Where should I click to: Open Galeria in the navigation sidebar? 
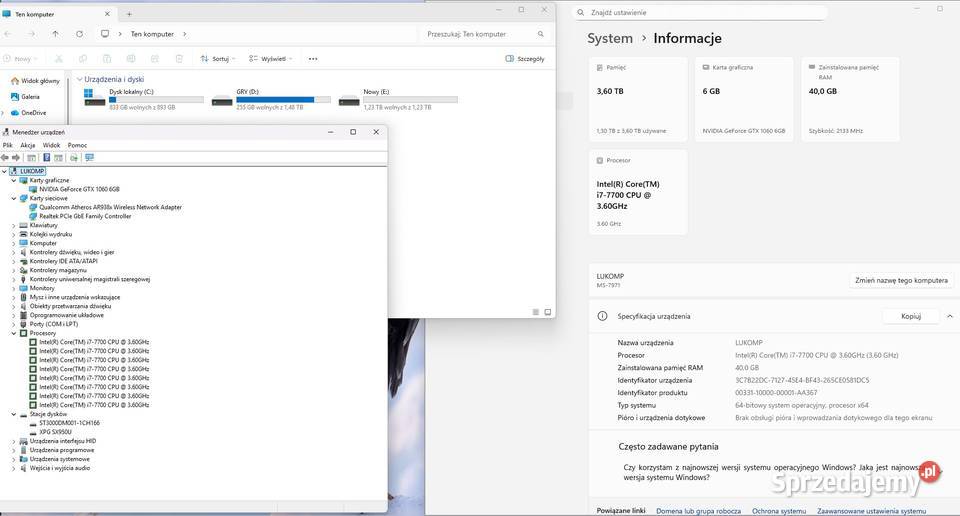pyautogui.click(x=30, y=97)
